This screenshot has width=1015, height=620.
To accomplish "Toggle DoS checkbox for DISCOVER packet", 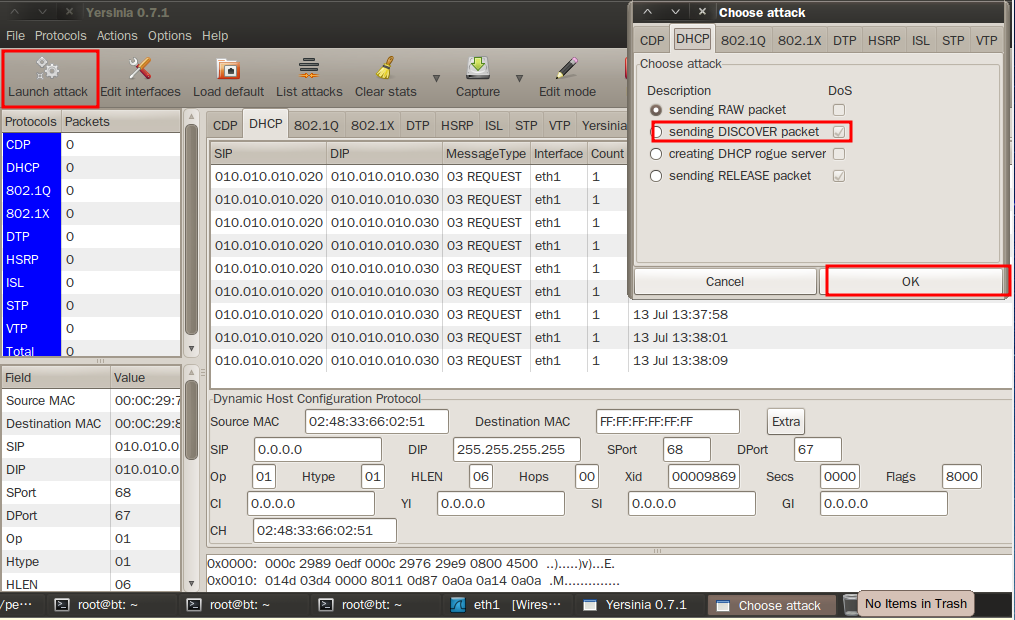I will click(839, 132).
